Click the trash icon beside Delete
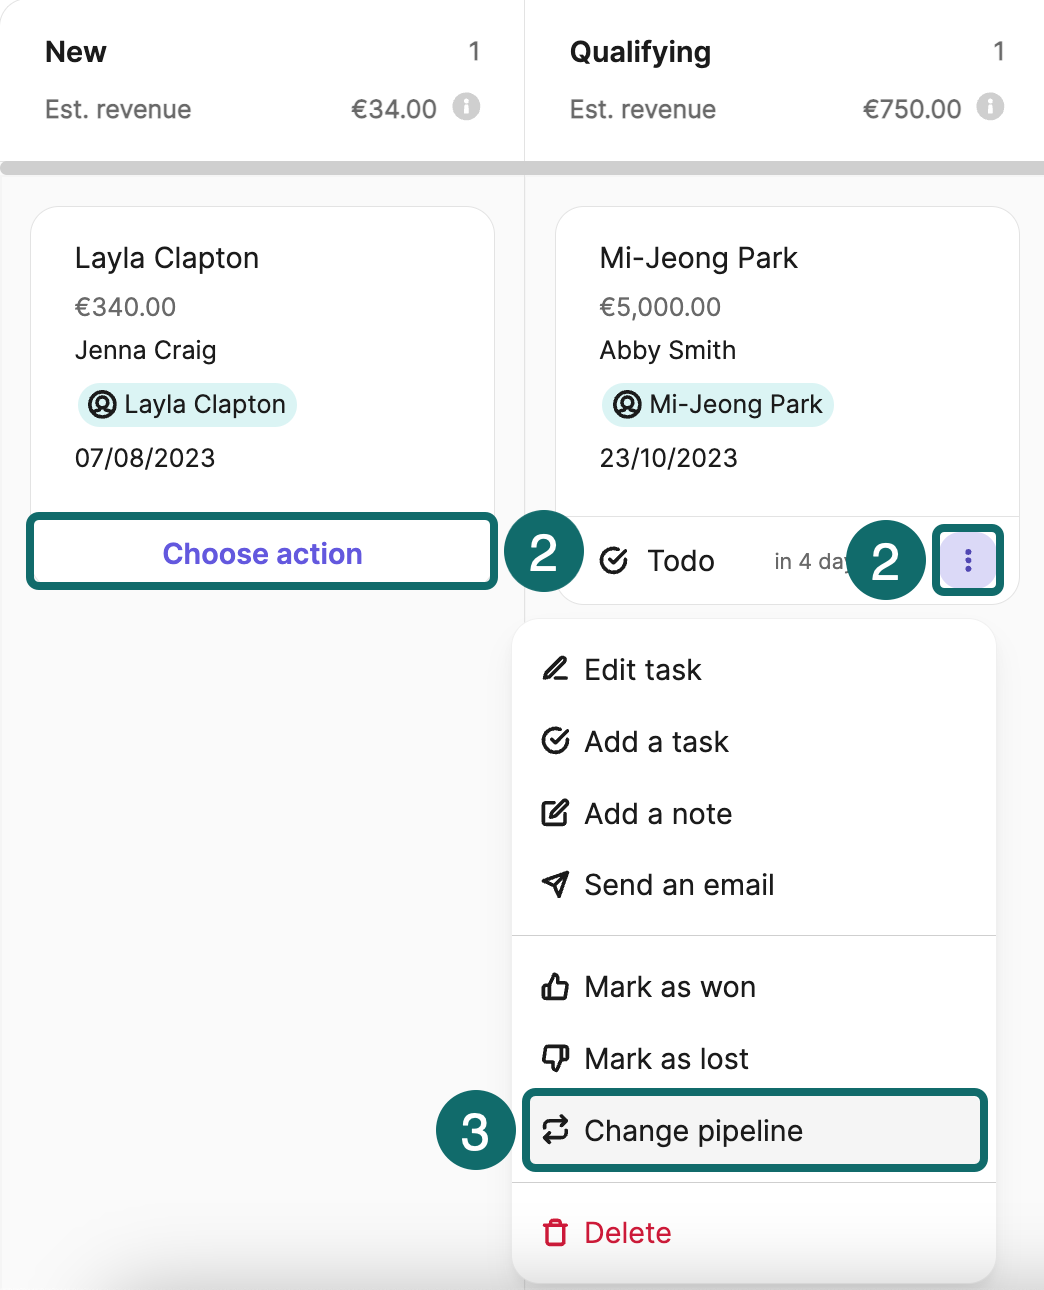Image resolution: width=1044 pixels, height=1290 pixels. [555, 1232]
